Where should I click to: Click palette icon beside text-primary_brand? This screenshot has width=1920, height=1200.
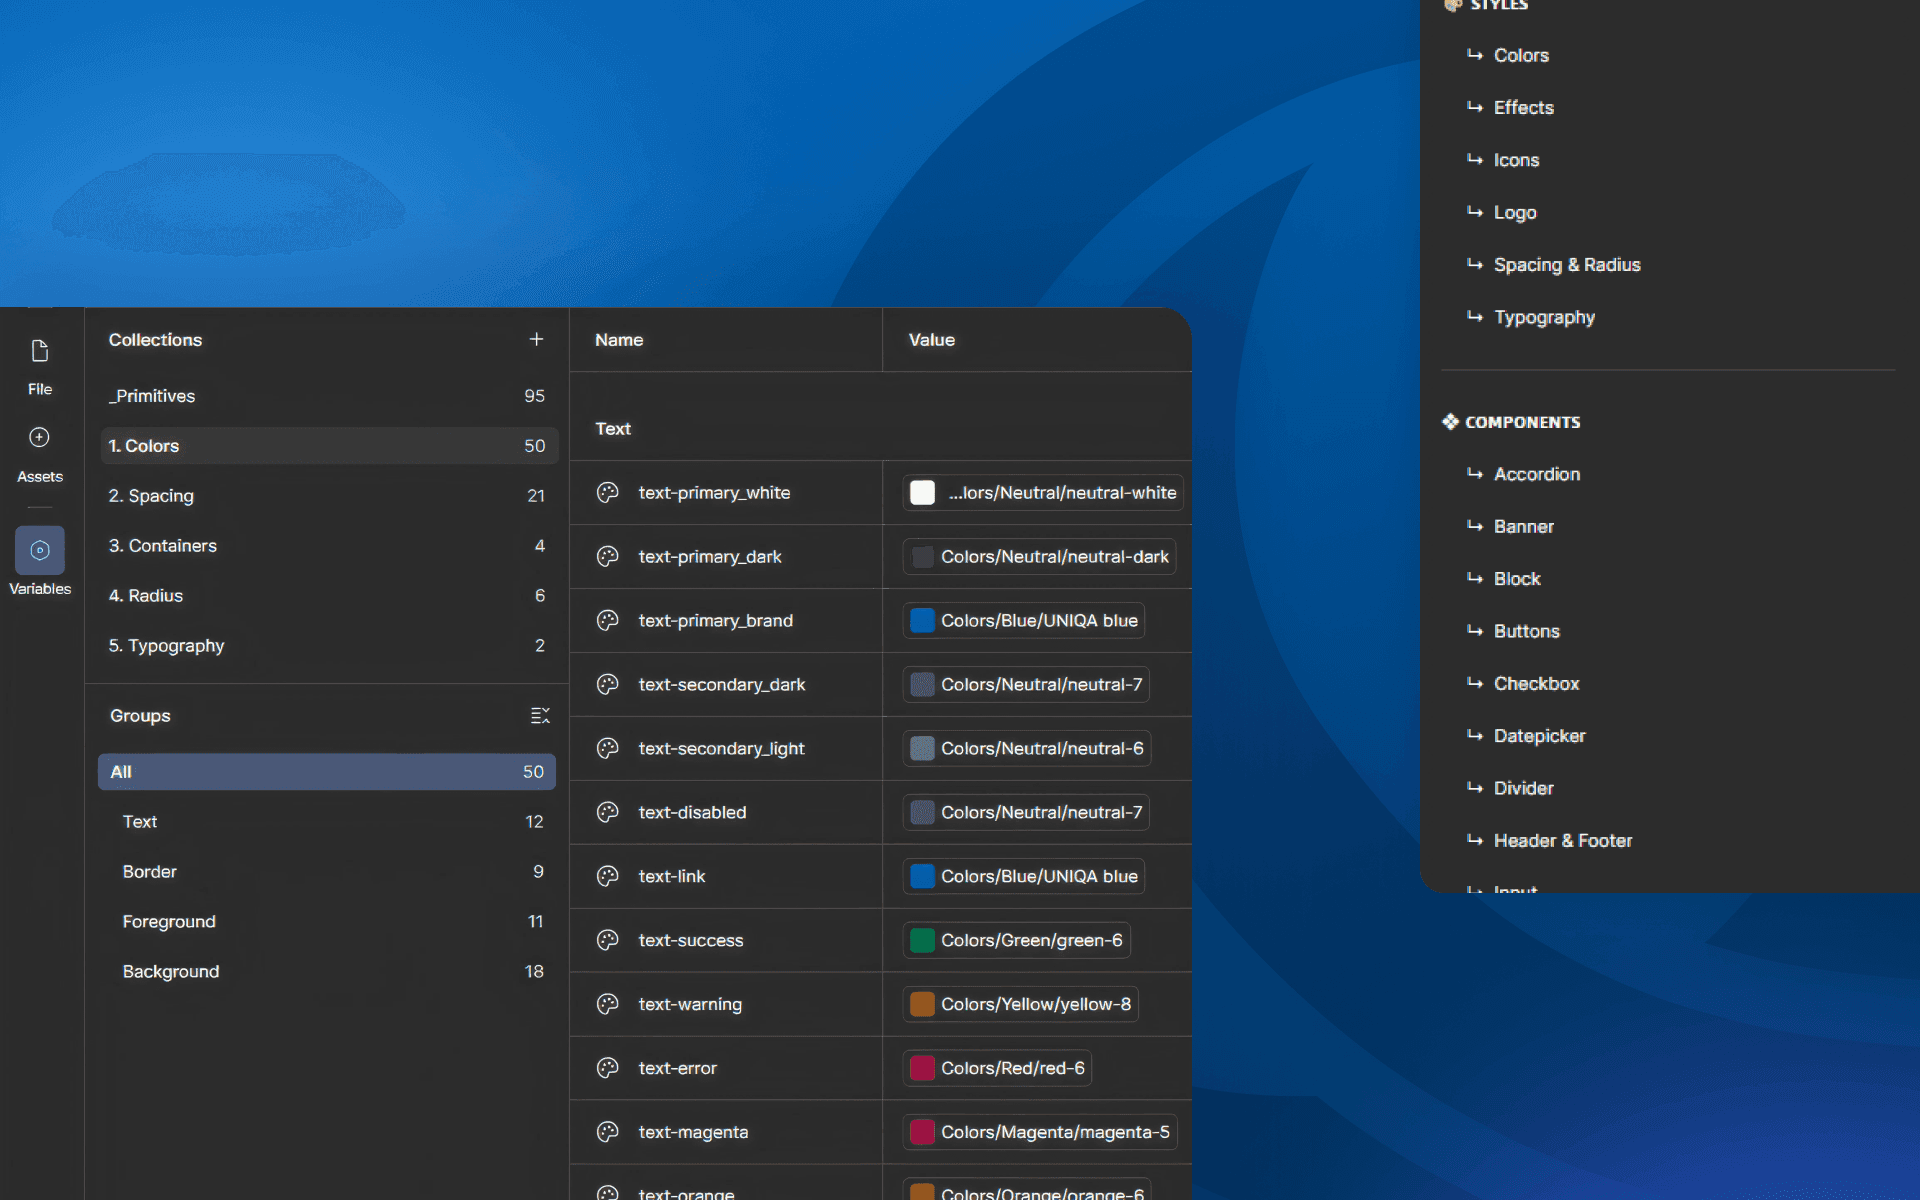608,621
